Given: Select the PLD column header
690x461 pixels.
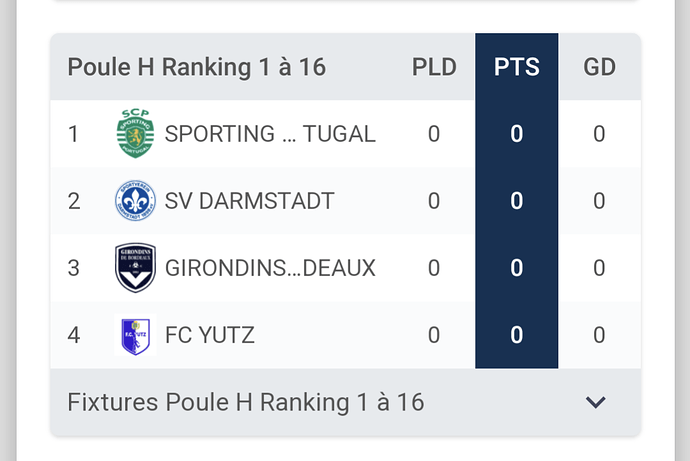Looking at the screenshot, I should click(434, 67).
